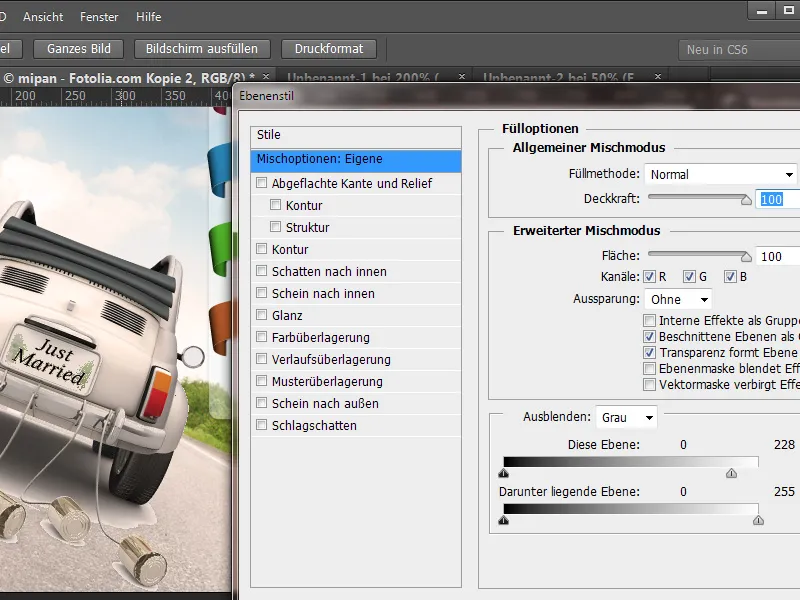The width and height of the screenshot is (800, 600).
Task: Maximize the Photoshop window
Action: [x=788, y=11]
